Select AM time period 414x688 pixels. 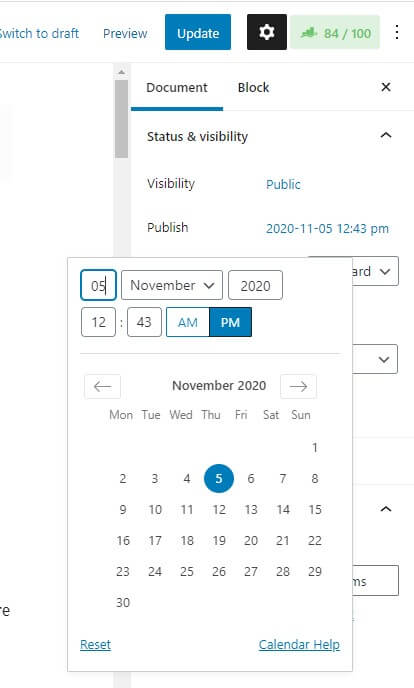pos(188,322)
